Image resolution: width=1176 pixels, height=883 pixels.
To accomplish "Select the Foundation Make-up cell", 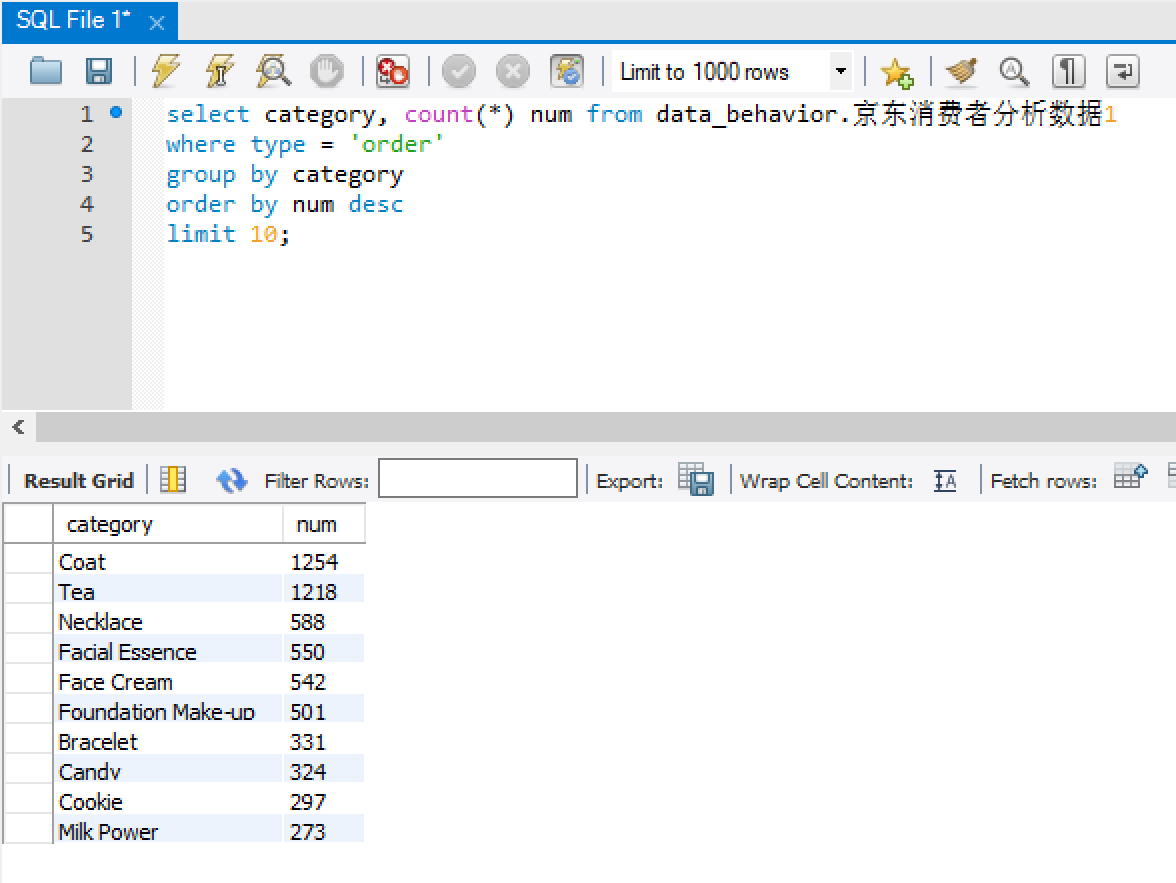I will point(168,712).
